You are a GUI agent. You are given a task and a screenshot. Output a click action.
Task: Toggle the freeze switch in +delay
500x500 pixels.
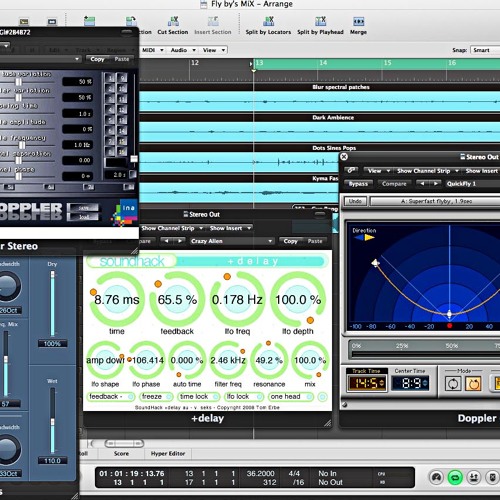click(x=156, y=397)
